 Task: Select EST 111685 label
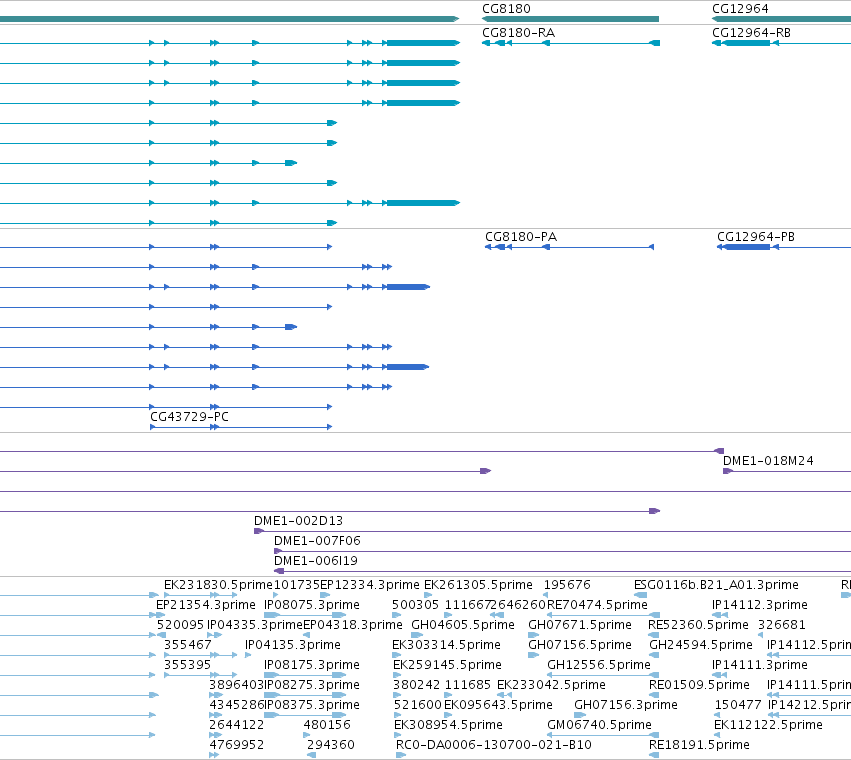pos(468,686)
